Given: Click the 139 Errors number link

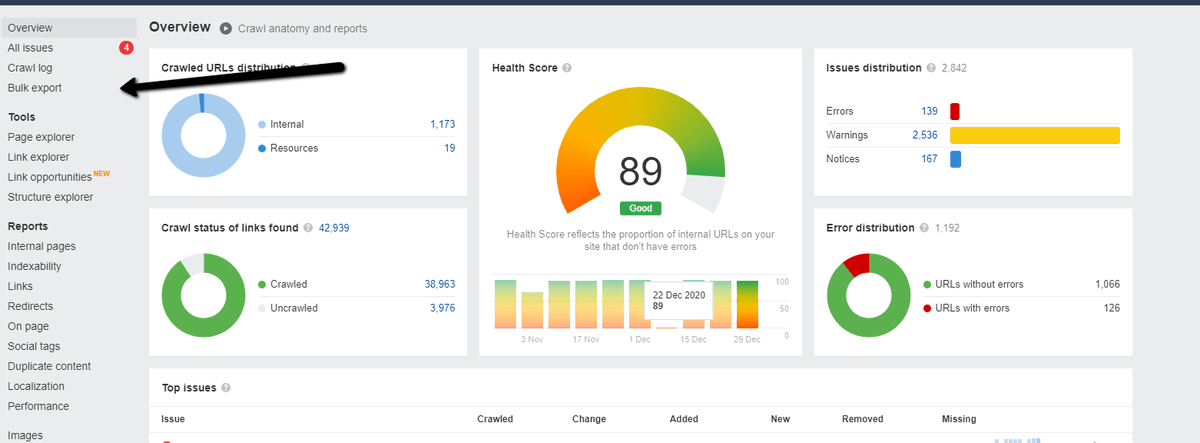Looking at the screenshot, I should coord(929,111).
